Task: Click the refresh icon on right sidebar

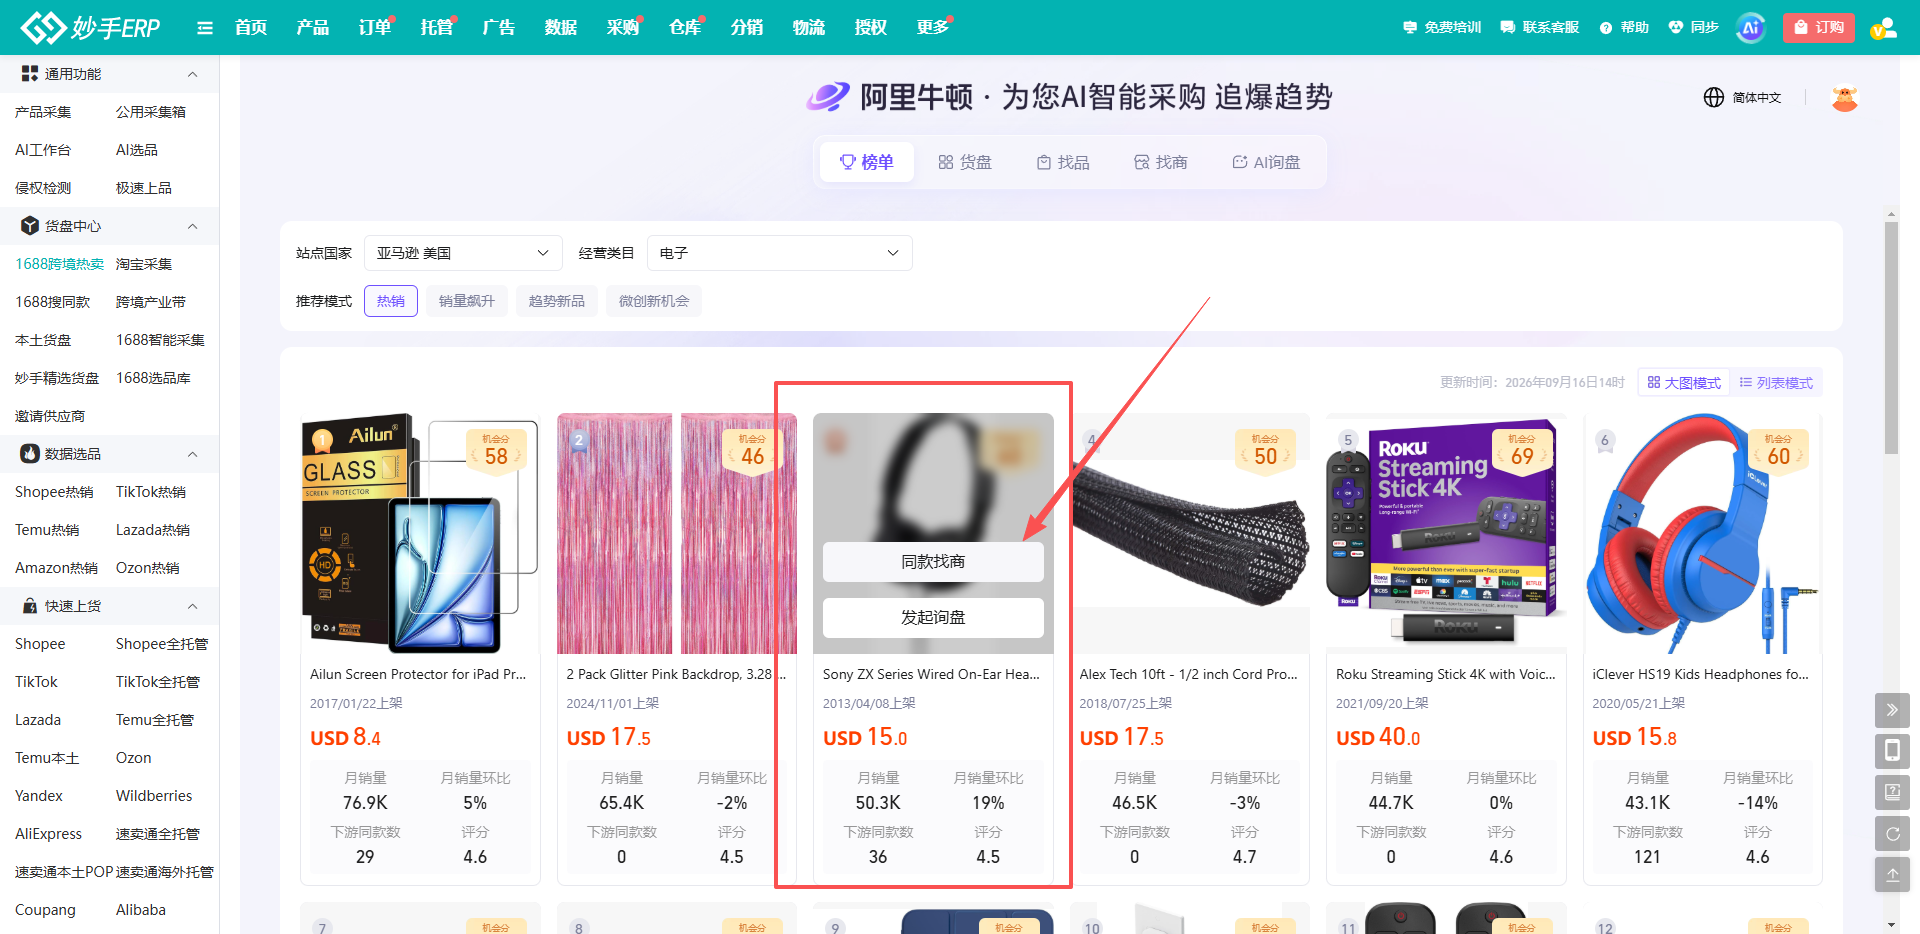Action: 1892,833
